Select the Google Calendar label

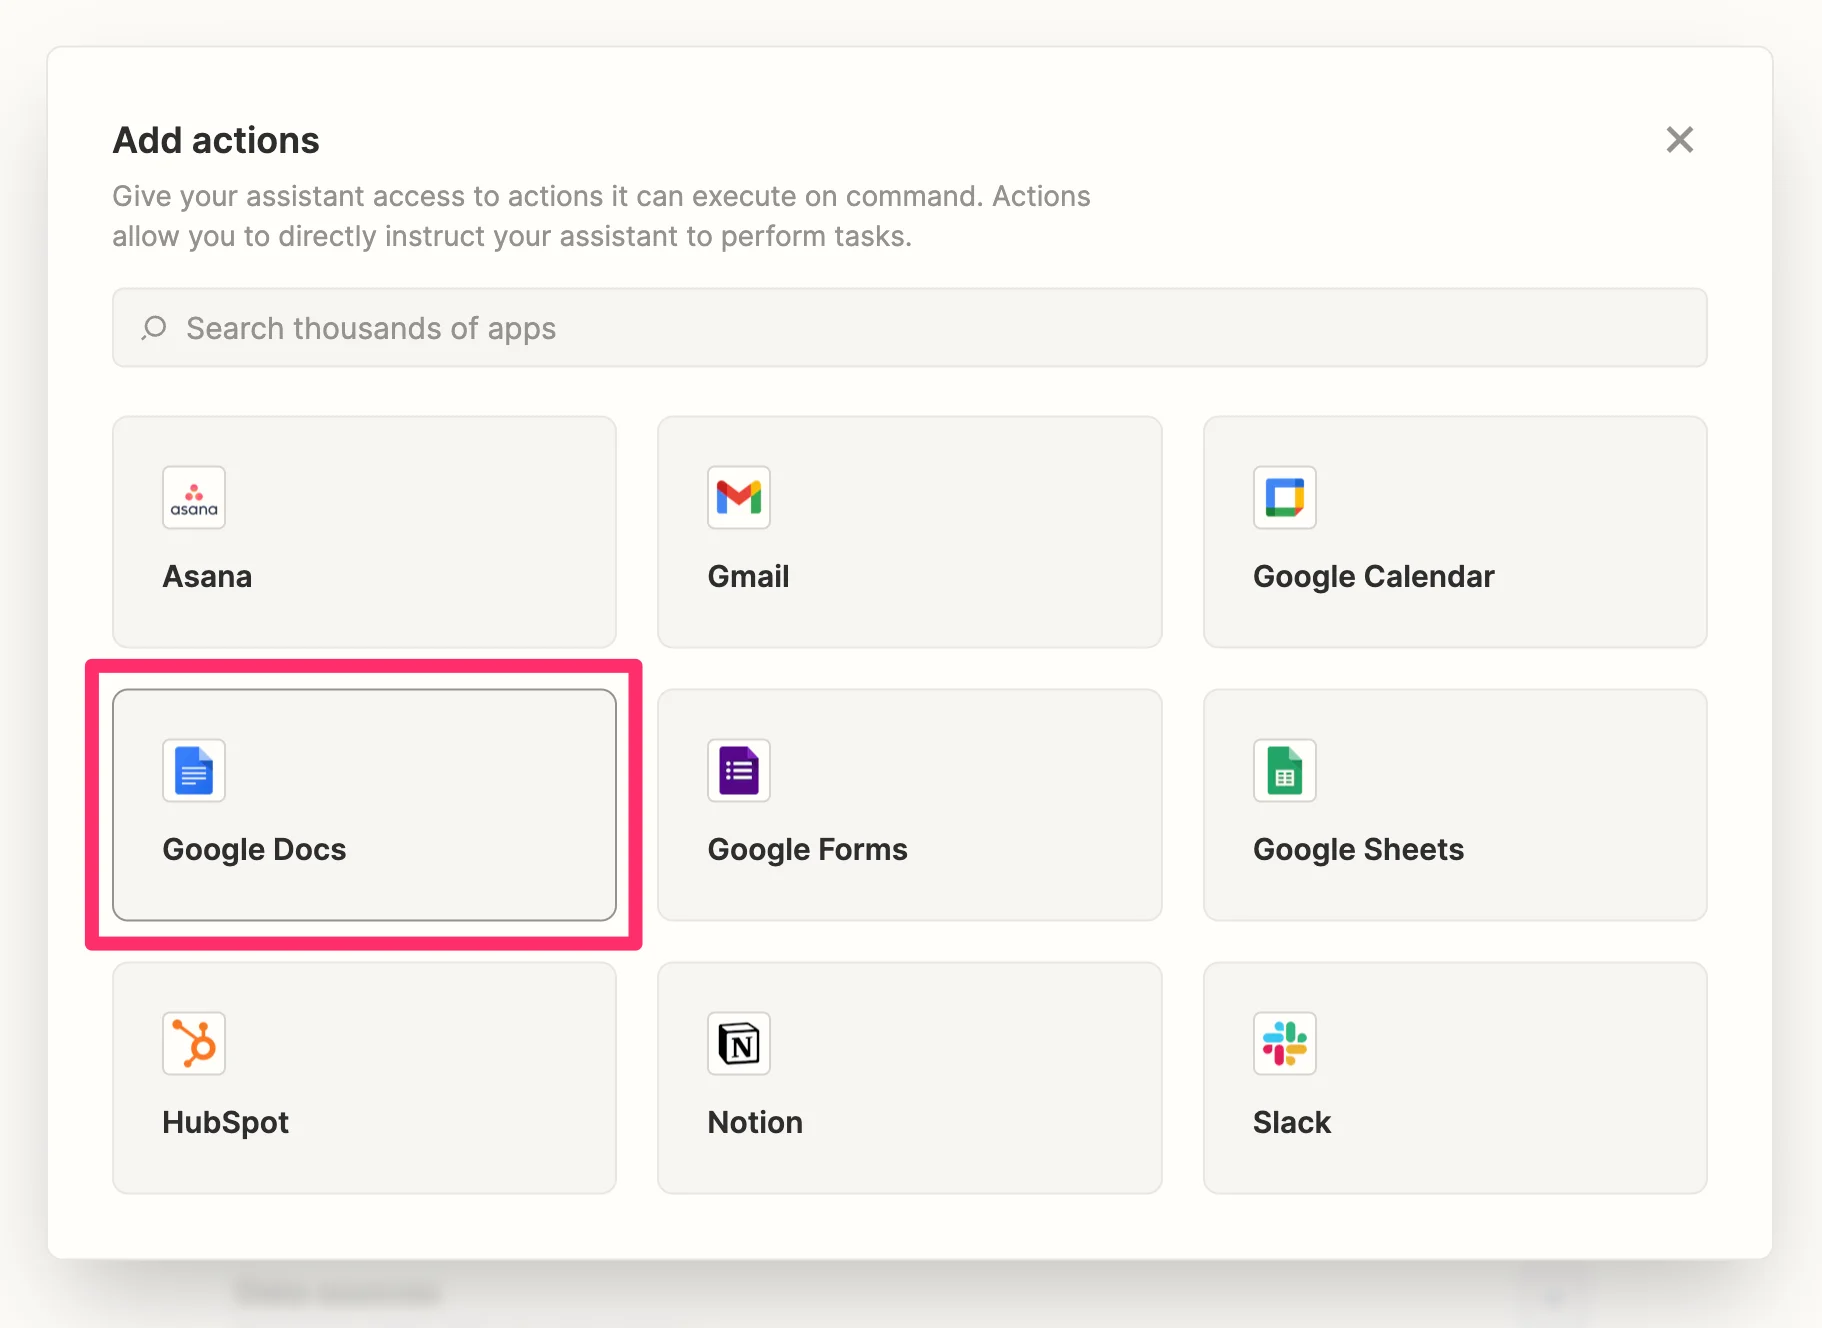tap(1374, 577)
